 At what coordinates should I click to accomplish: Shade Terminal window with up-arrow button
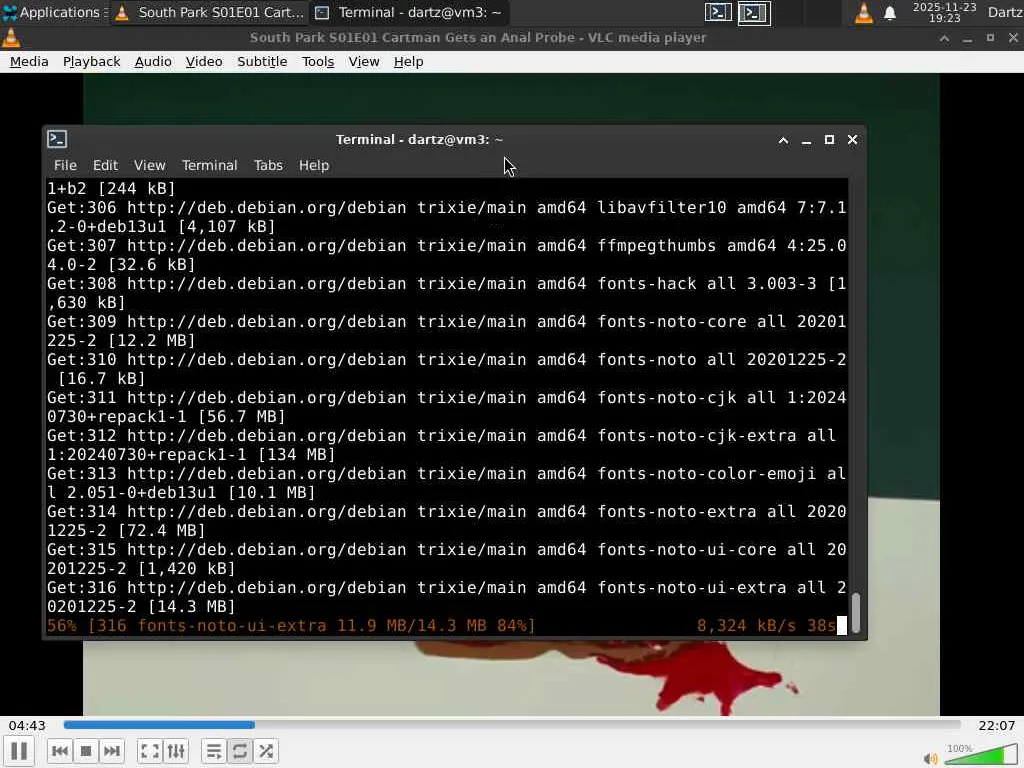783,140
